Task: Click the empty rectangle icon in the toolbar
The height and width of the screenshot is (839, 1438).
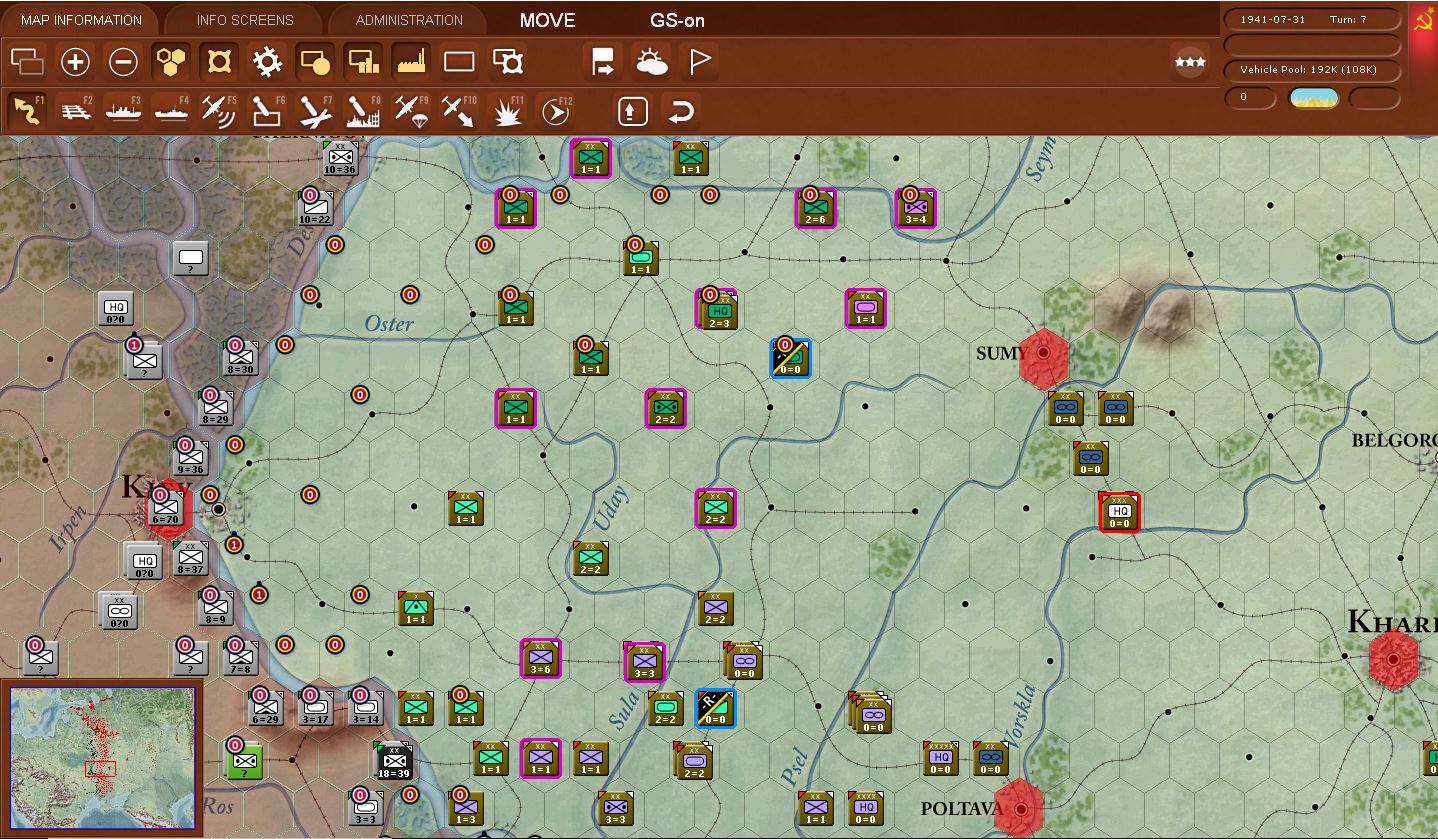Action: 459,62
